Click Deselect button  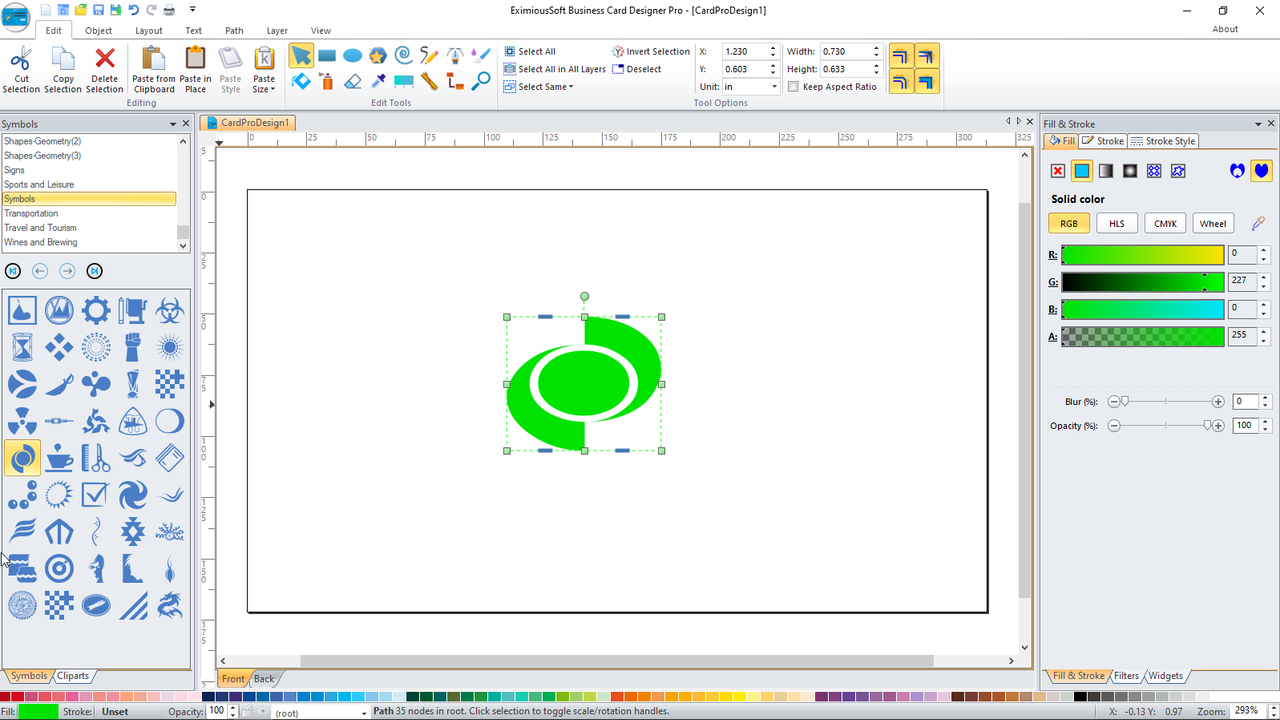pos(637,69)
